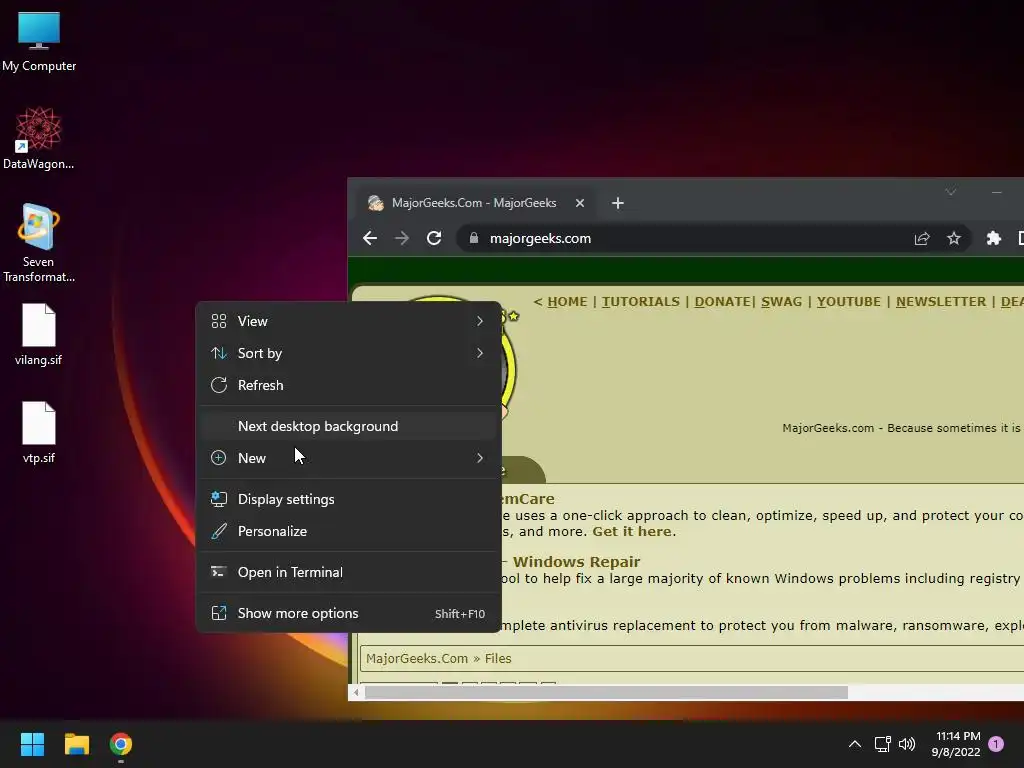Click Chrome's horizontal scrollbar thumb
1024x768 pixels.
point(606,692)
